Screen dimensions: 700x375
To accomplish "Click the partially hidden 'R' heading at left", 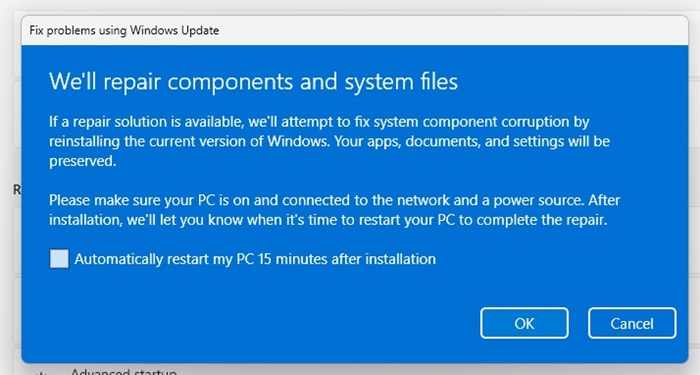I will [x=17, y=190].
